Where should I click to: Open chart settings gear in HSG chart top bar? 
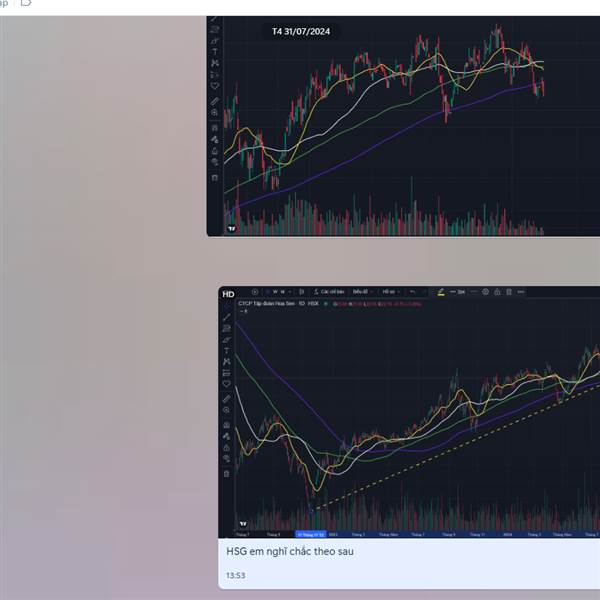pos(485,292)
